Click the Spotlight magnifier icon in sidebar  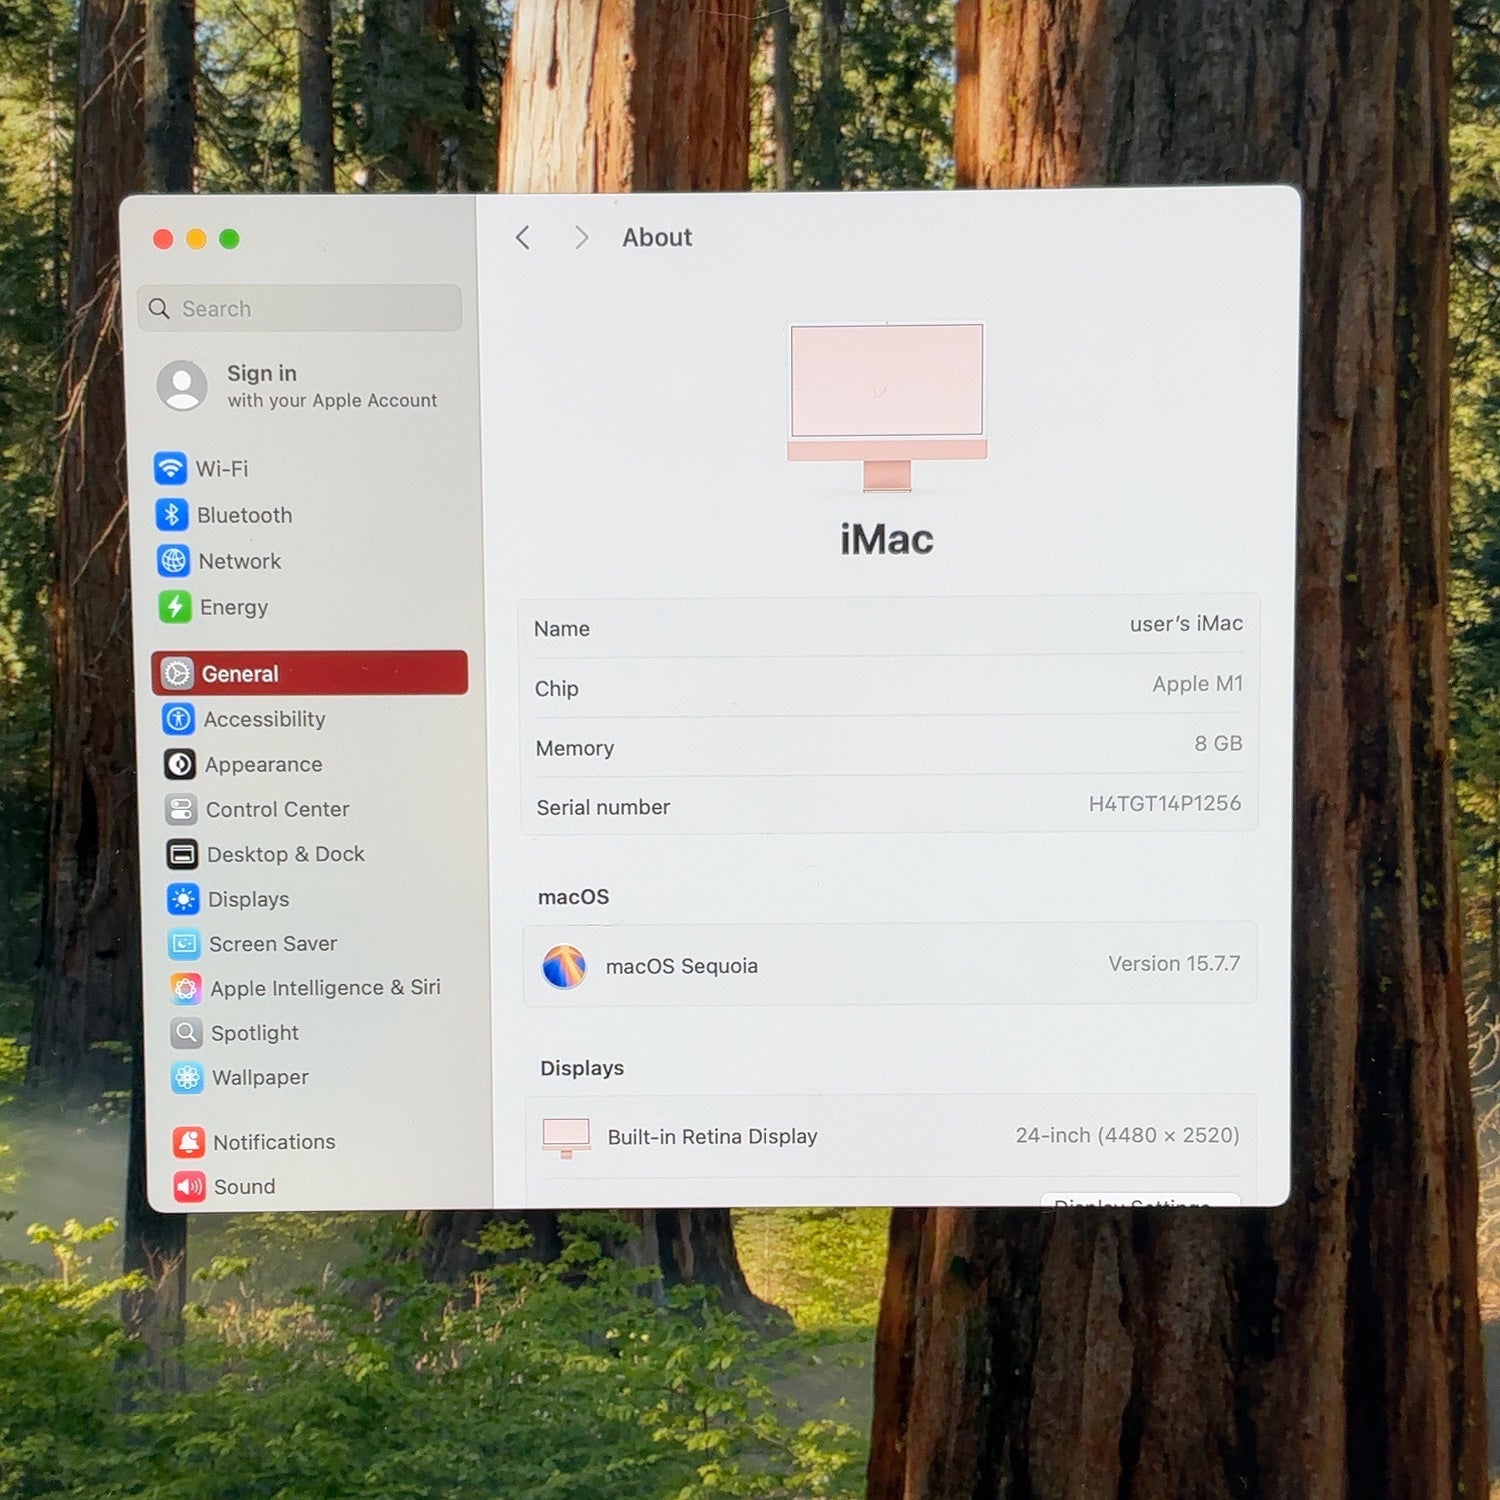click(186, 1032)
